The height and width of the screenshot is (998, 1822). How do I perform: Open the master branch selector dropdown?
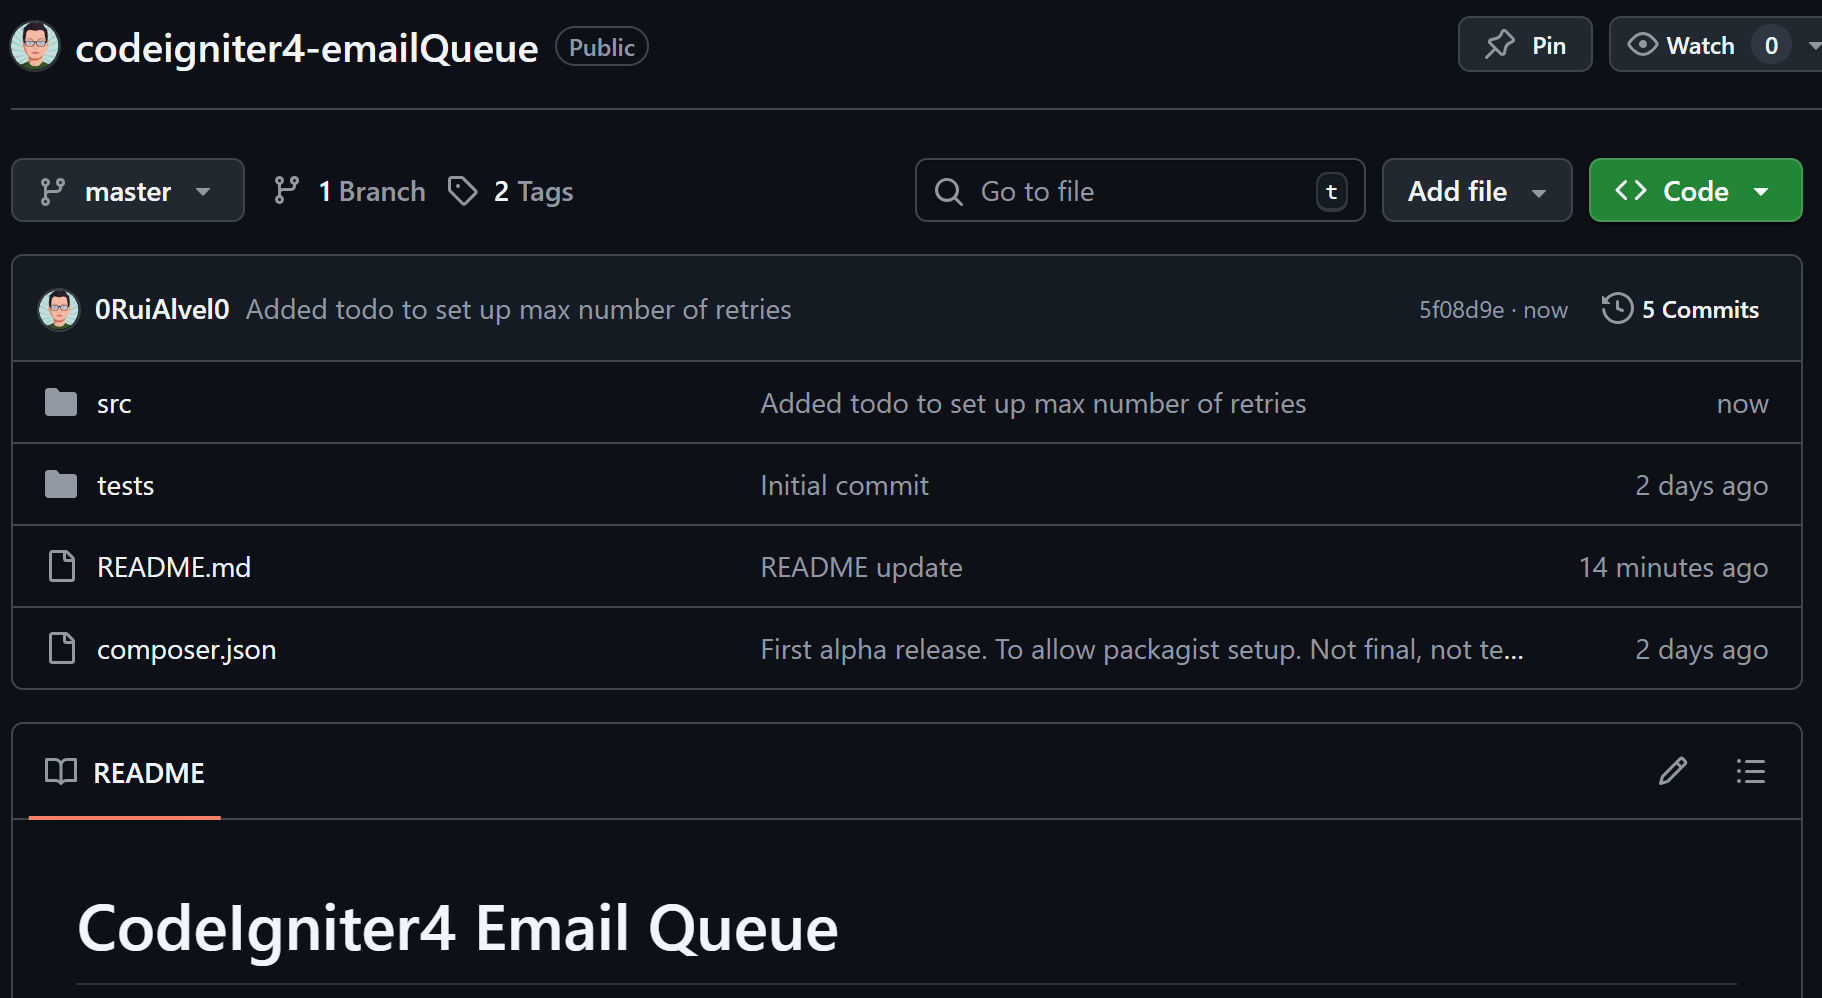(x=127, y=190)
